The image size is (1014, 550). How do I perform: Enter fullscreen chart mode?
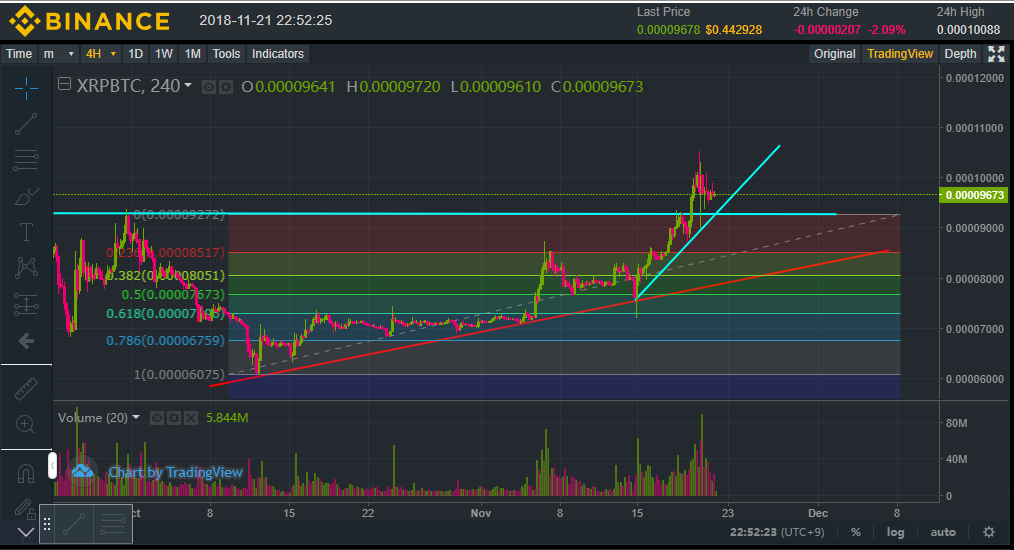(x=997, y=54)
